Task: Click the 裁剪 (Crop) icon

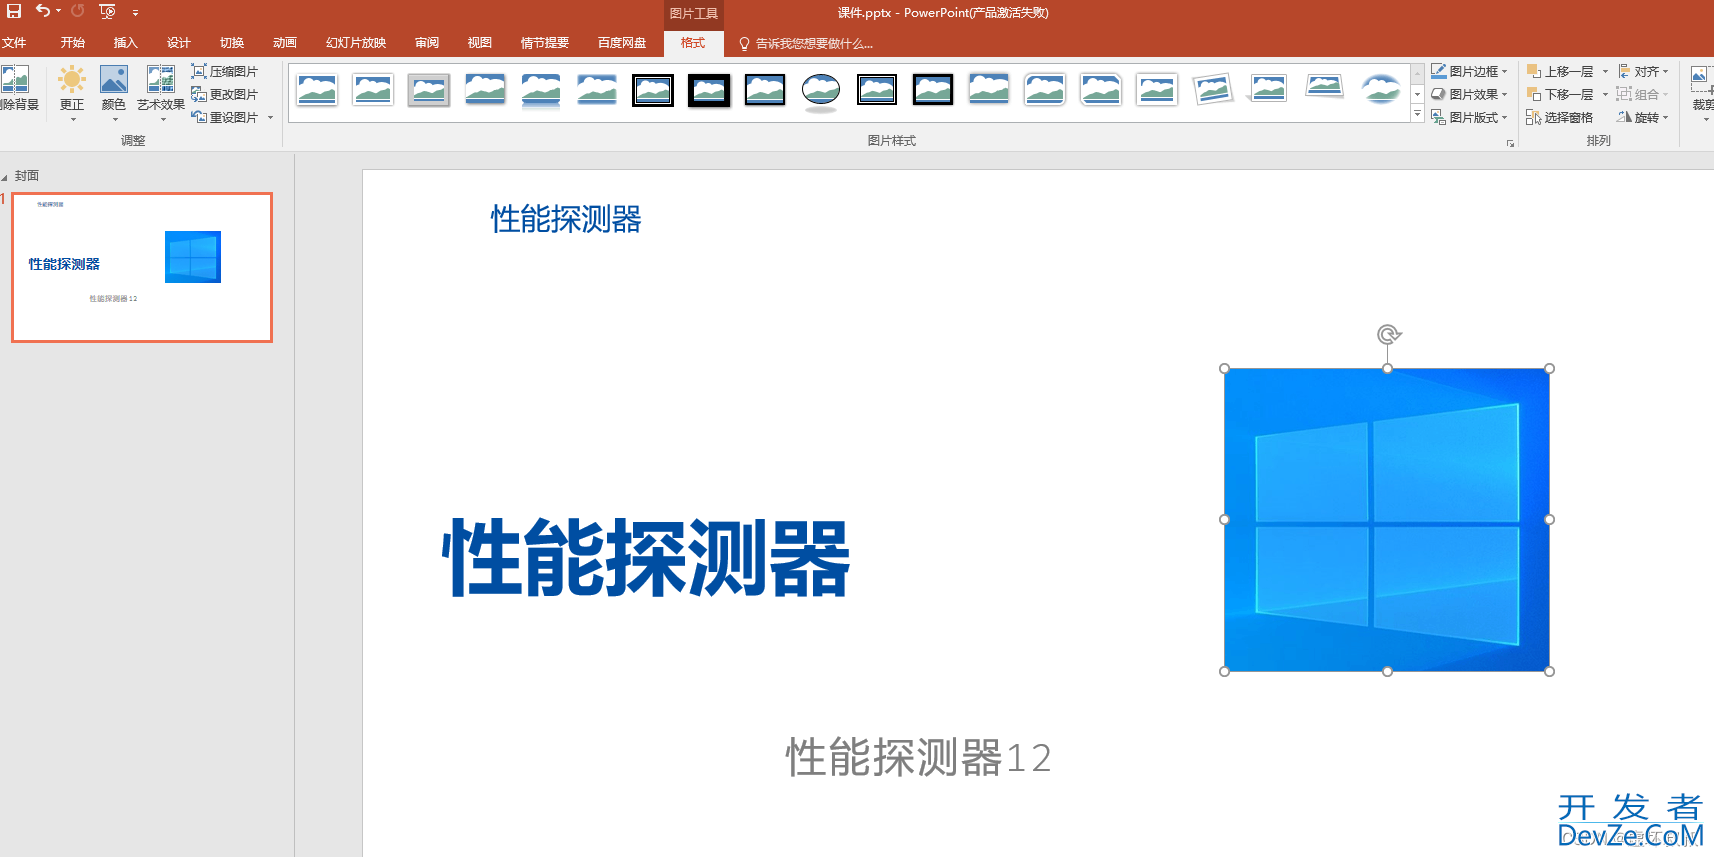Action: click(x=1702, y=80)
